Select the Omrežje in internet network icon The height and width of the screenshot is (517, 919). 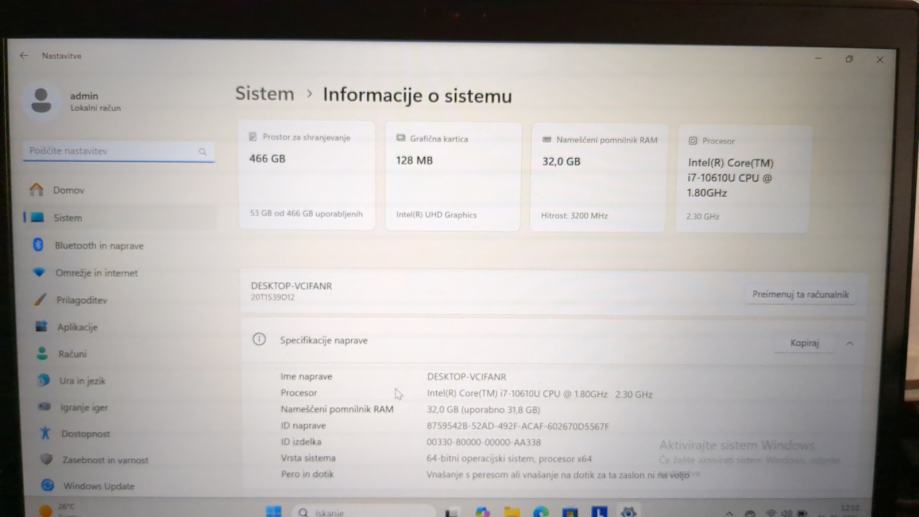point(39,272)
